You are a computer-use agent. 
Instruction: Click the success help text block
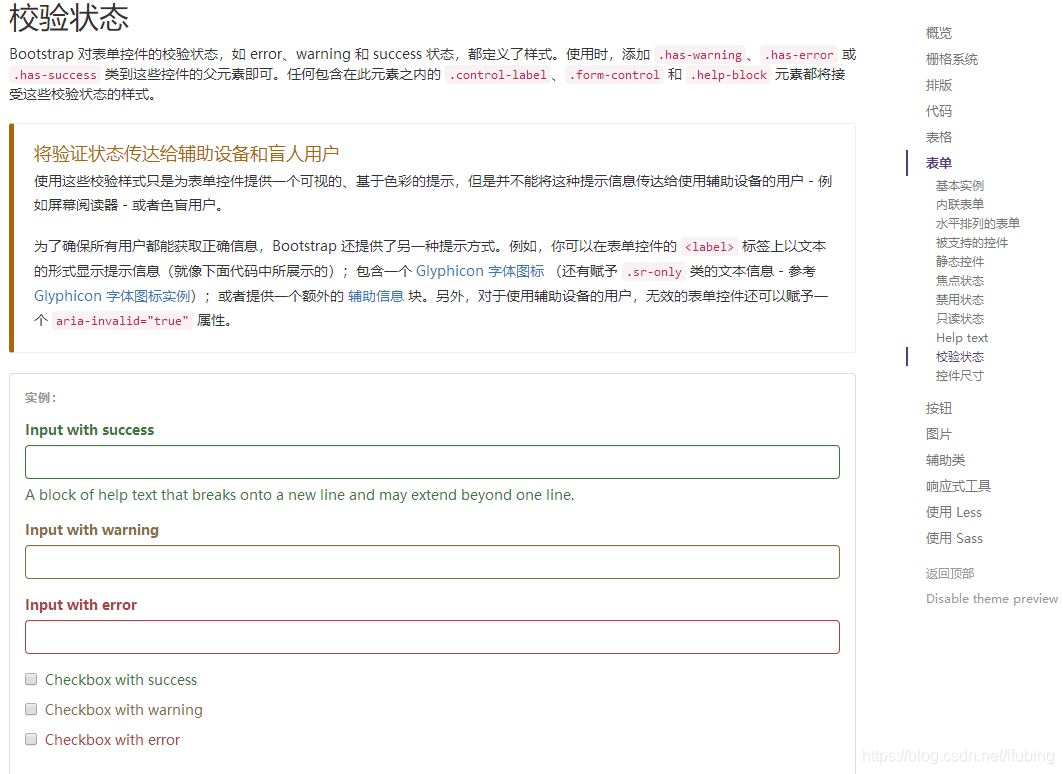[x=300, y=495]
